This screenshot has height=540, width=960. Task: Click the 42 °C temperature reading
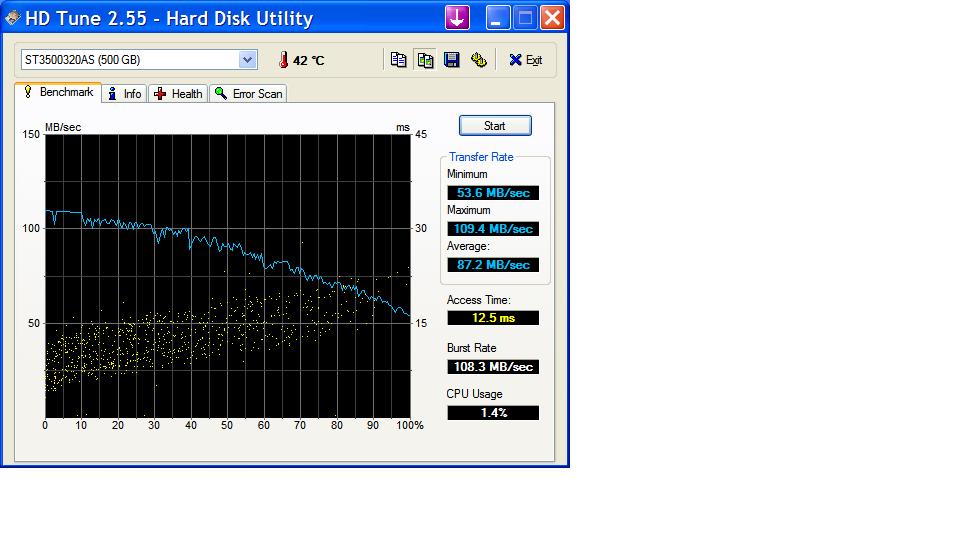pyautogui.click(x=309, y=61)
